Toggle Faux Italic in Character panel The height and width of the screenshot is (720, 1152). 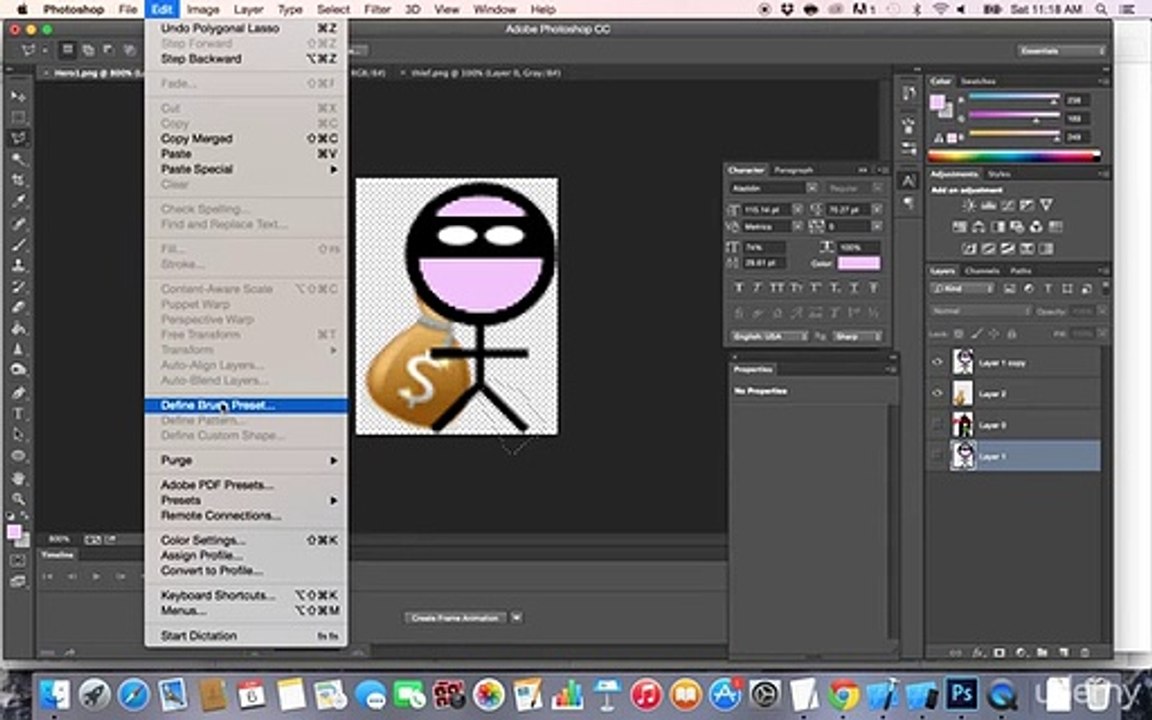757,287
